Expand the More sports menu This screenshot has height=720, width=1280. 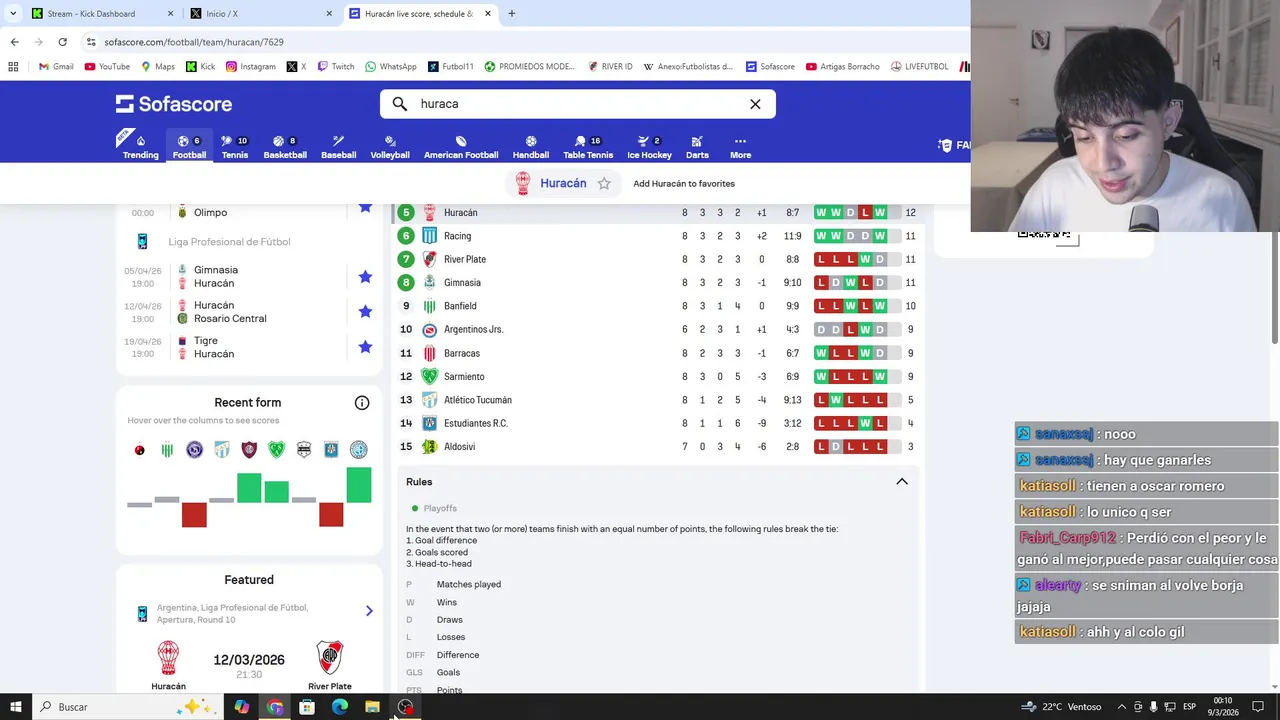[740, 147]
